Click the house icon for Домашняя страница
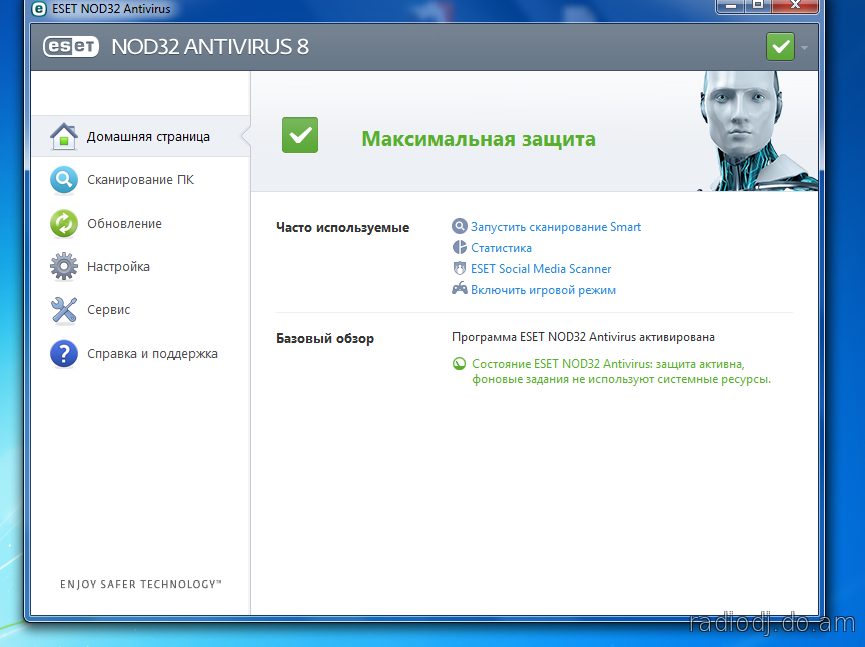The image size is (865, 647). 64,136
